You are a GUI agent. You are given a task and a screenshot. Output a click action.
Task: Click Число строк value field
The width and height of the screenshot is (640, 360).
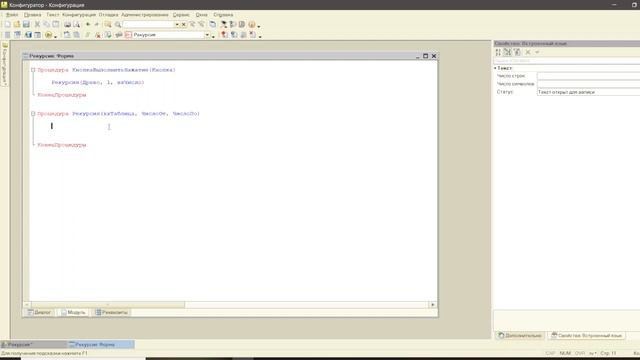(x=588, y=76)
